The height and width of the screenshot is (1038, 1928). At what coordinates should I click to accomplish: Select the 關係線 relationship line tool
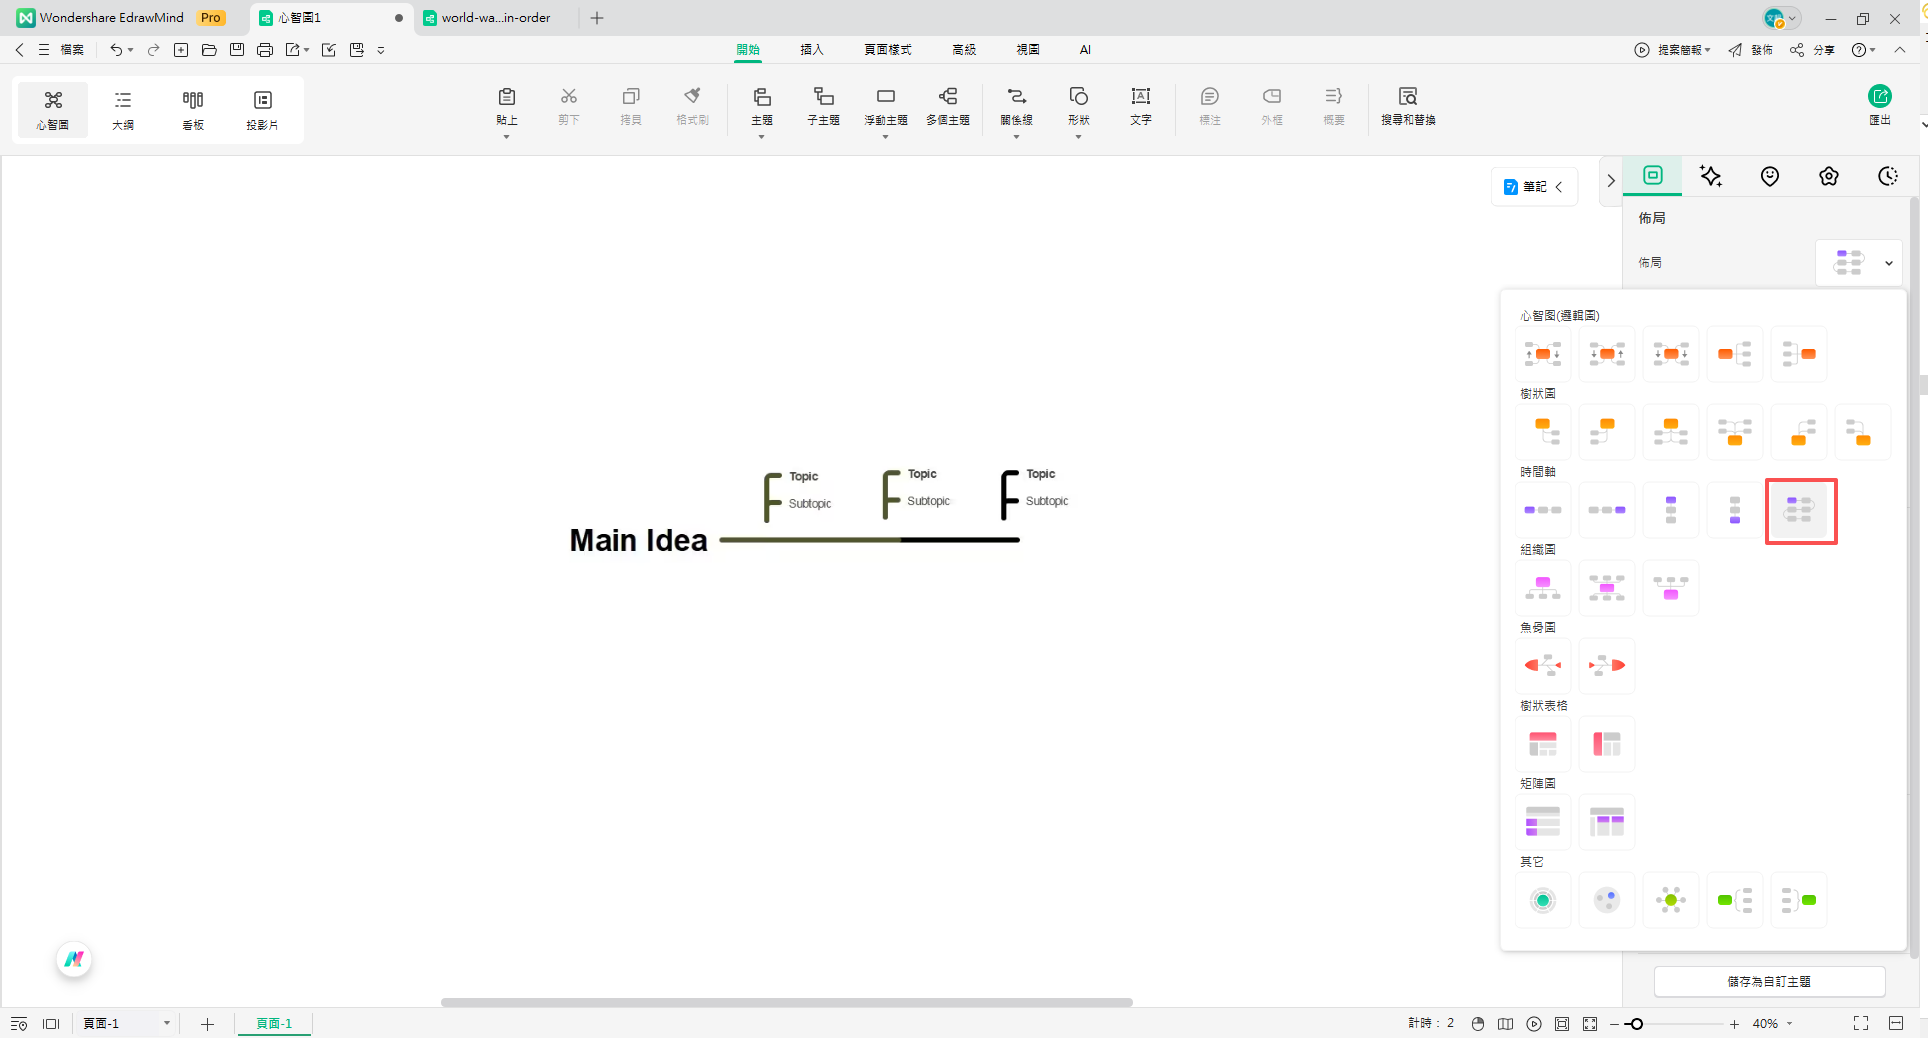pyautogui.click(x=1016, y=105)
